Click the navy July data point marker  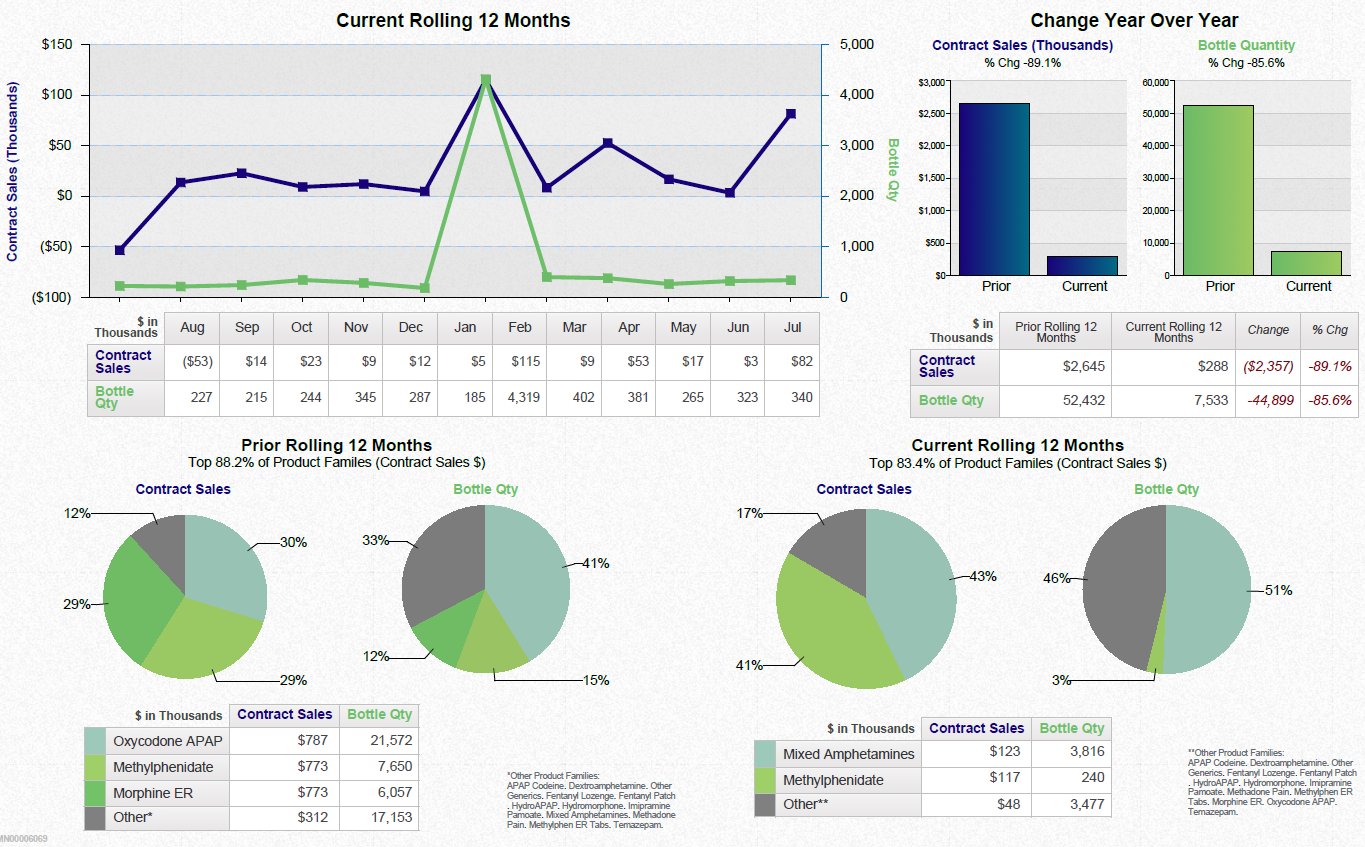(x=792, y=114)
